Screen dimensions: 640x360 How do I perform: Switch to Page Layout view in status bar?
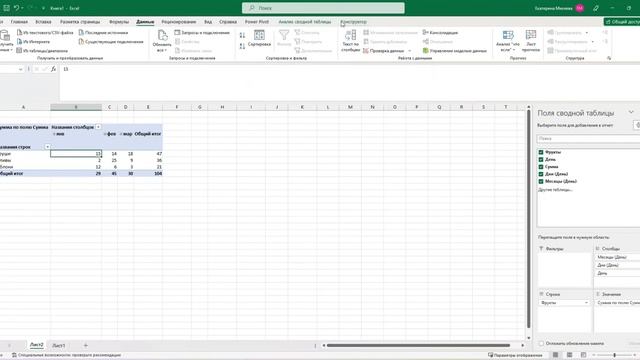coord(569,355)
